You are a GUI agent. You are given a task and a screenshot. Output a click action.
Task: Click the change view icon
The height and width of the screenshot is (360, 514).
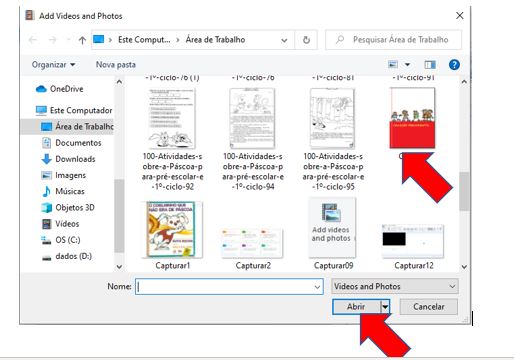pos(393,64)
